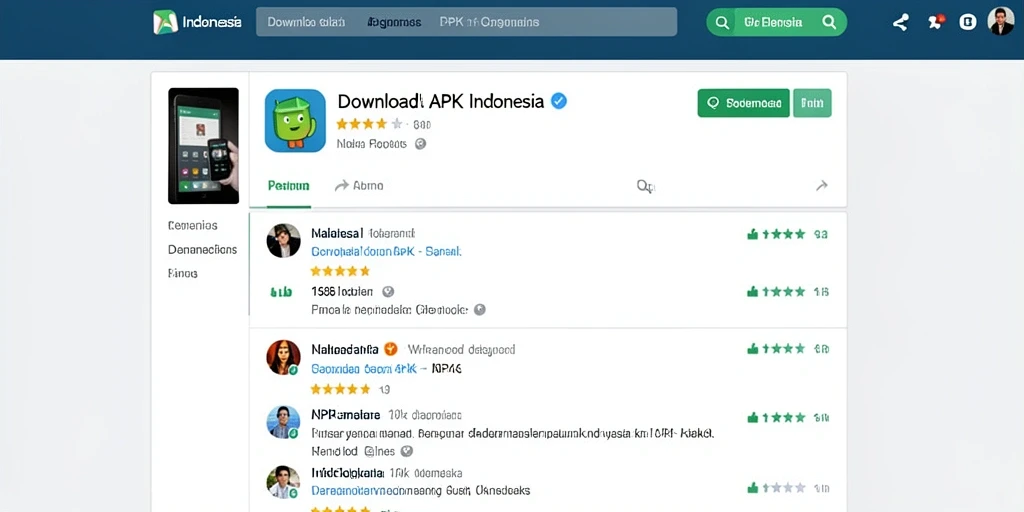Click the five-star rating under Malalesal's review

[x=340, y=271]
